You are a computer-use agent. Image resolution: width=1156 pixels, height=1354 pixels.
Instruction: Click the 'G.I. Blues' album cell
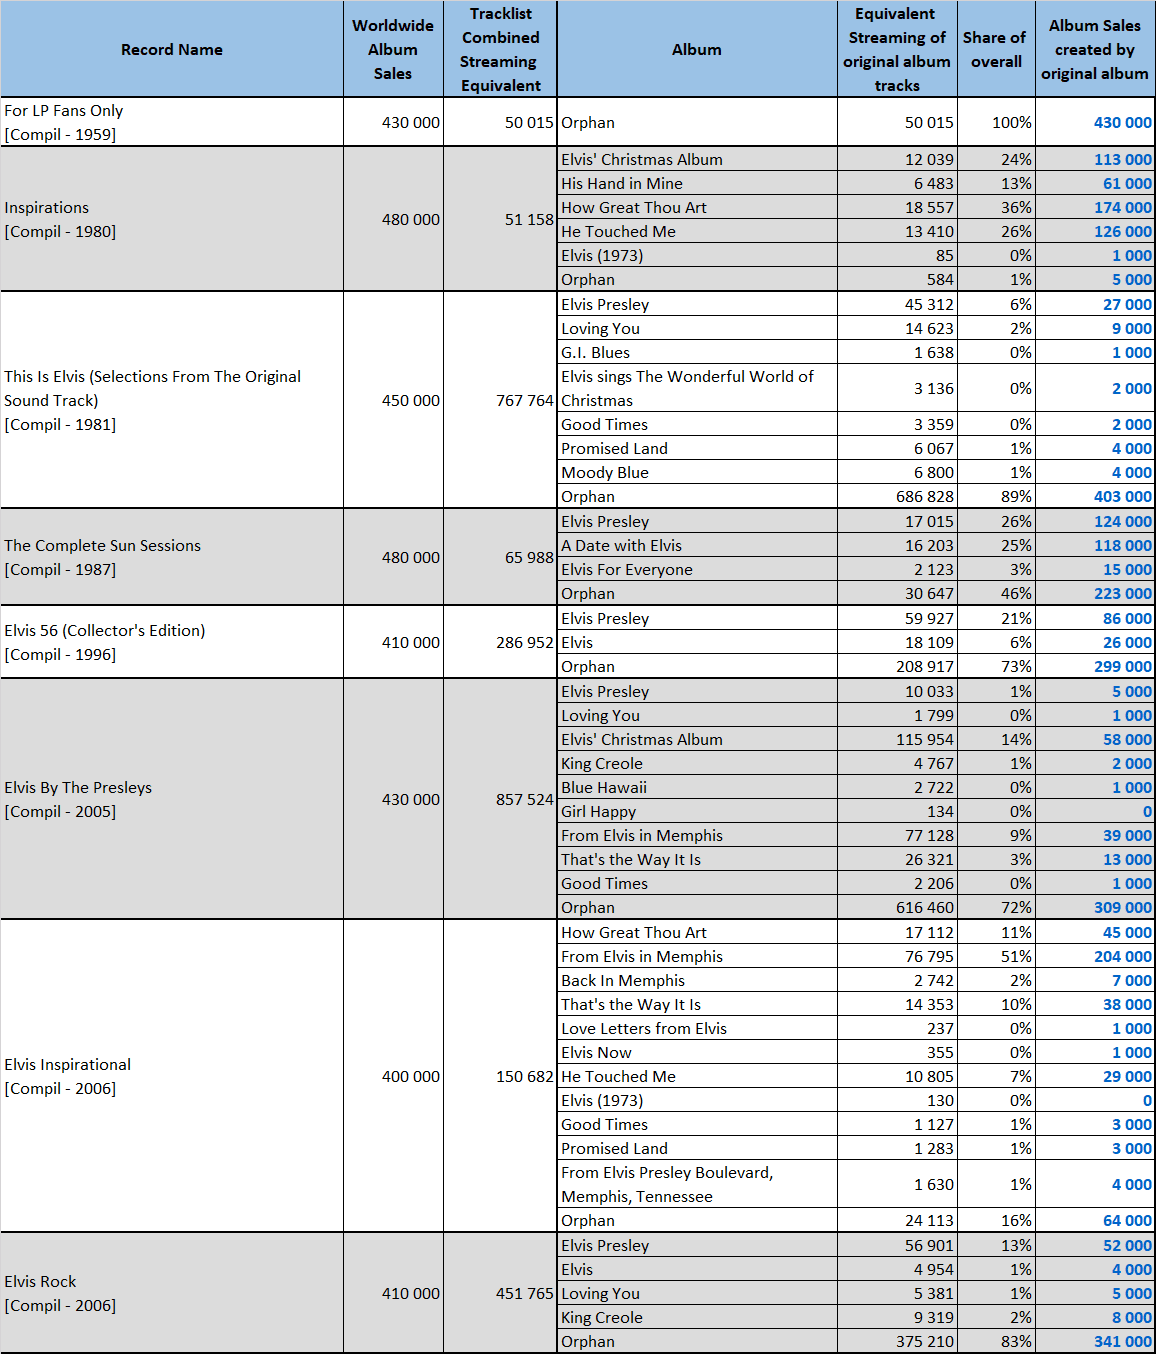(x=697, y=352)
